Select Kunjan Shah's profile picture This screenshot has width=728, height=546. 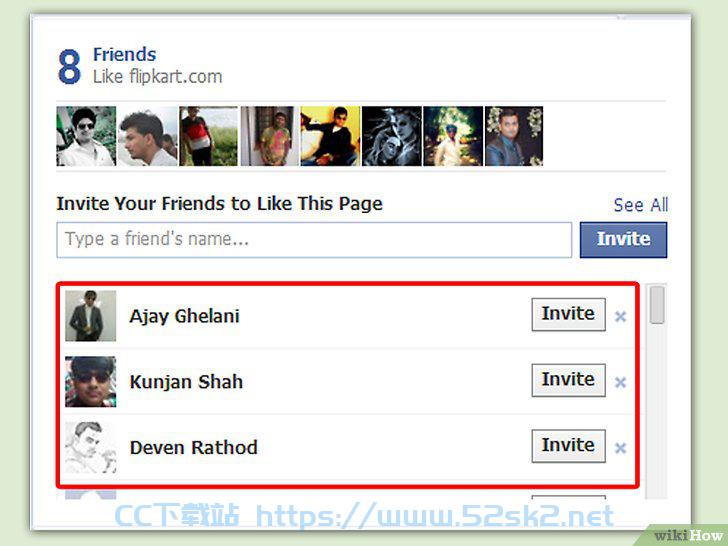[91, 382]
